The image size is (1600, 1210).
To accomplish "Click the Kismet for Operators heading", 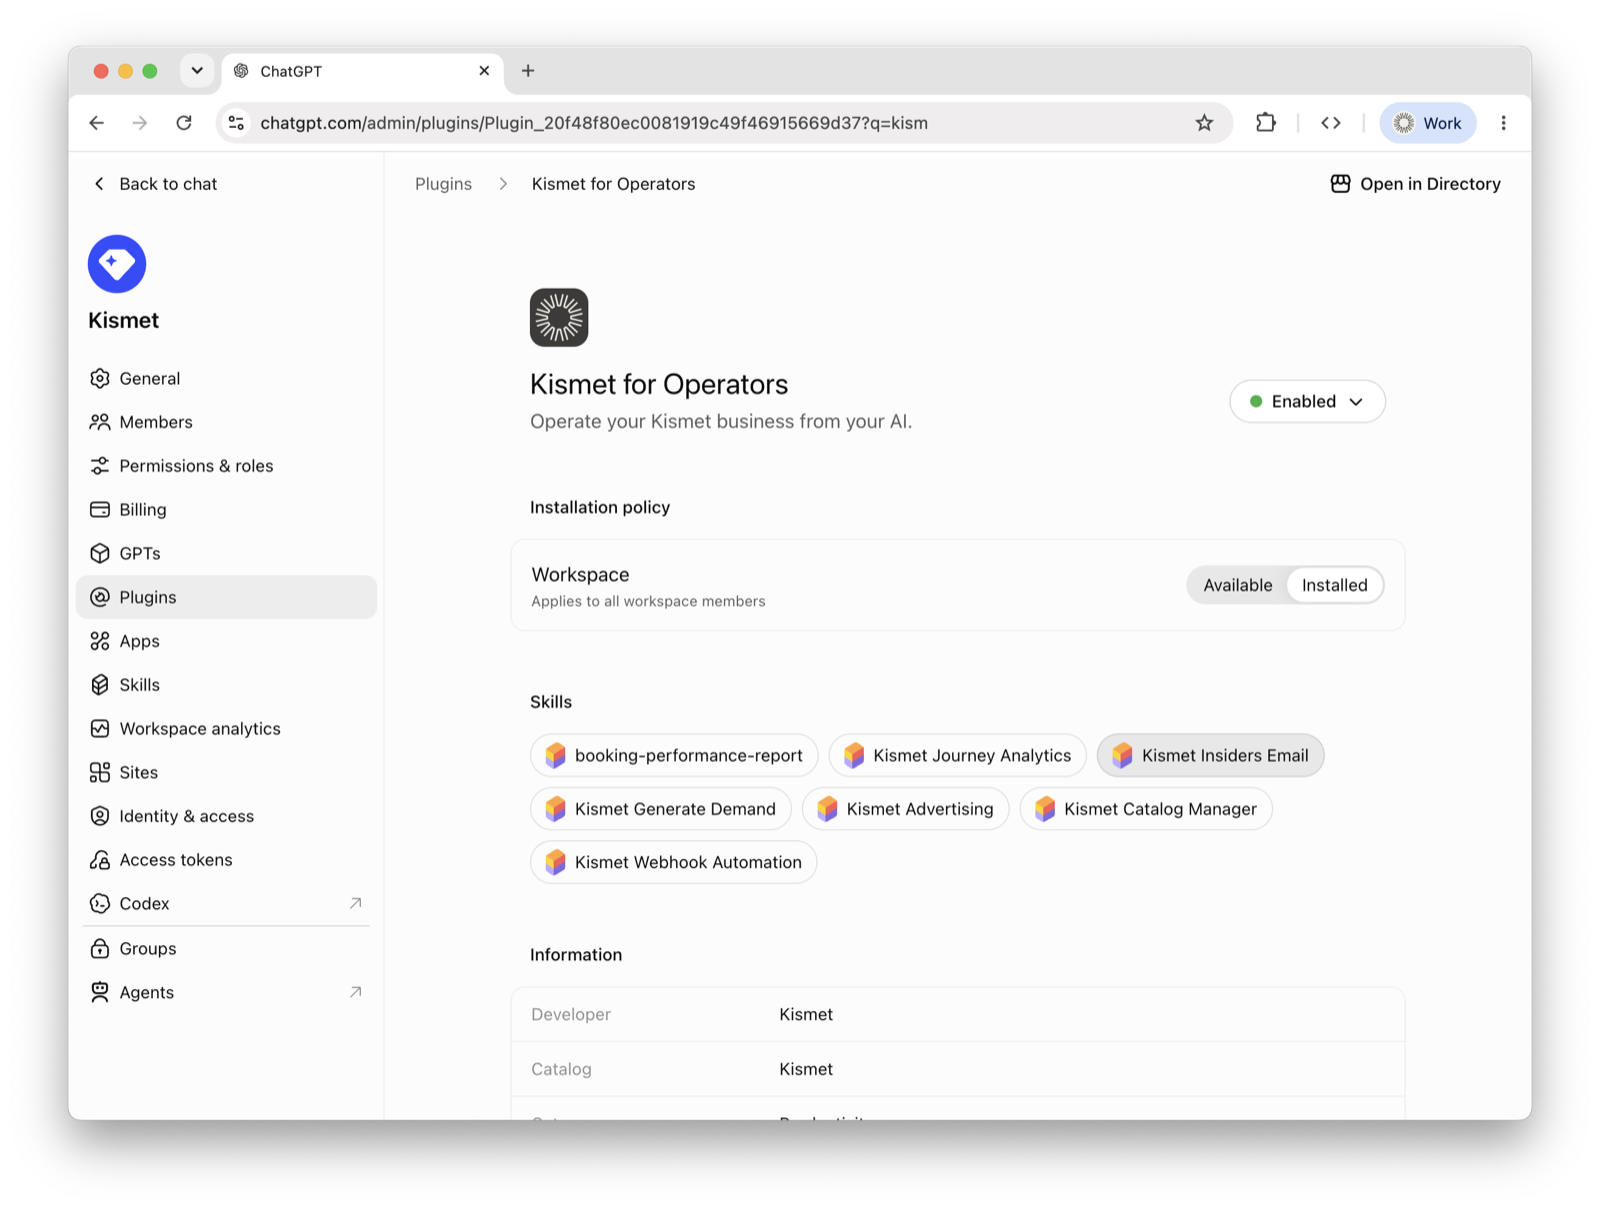I will coord(659,384).
